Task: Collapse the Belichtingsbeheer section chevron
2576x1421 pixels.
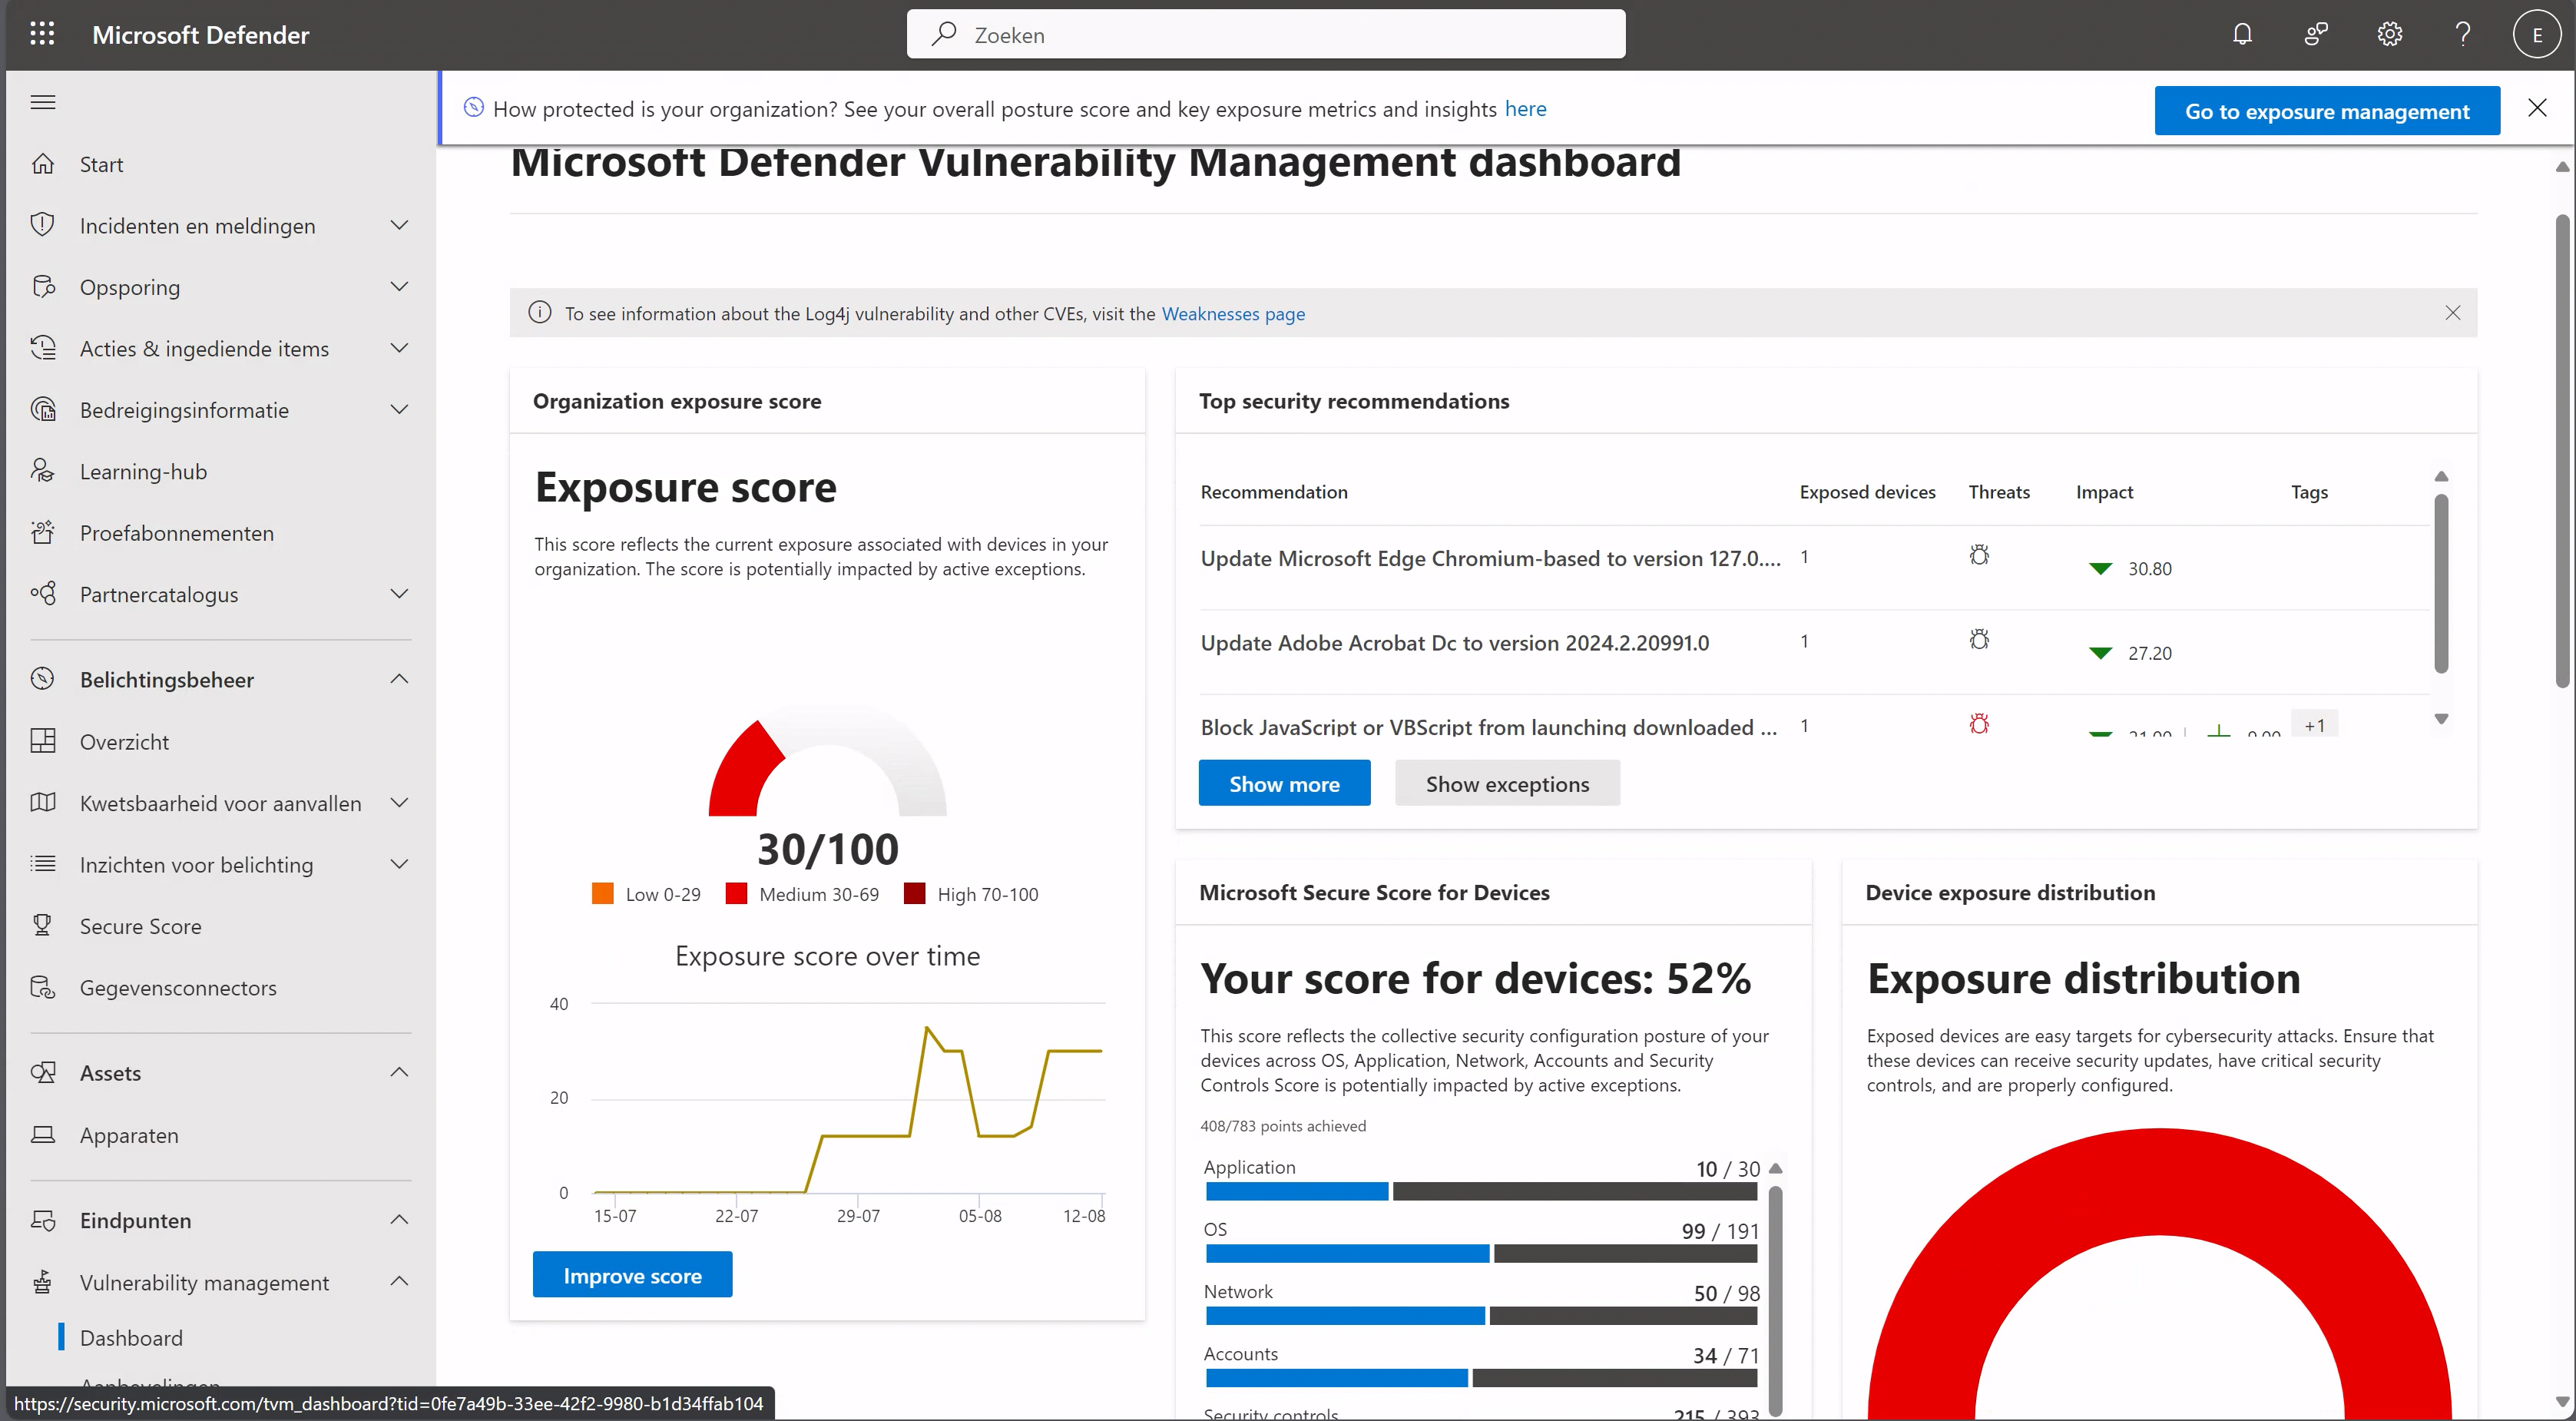Action: (399, 680)
